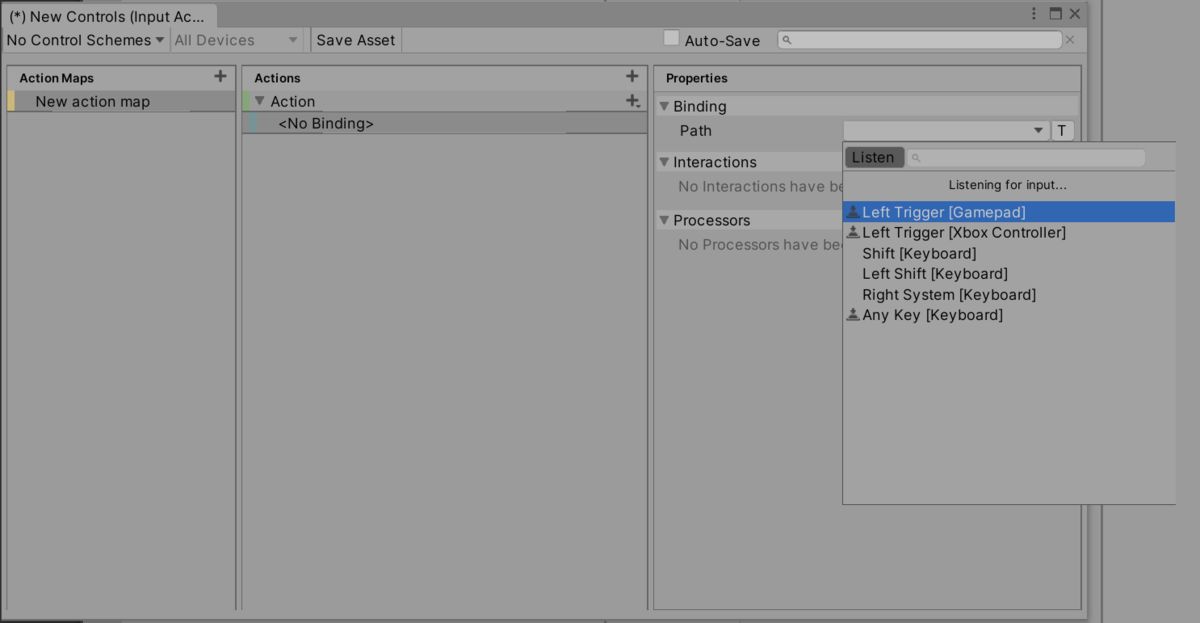This screenshot has width=1200, height=623.
Task: Toggle the Listen button
Action: (x=874, y=158)
